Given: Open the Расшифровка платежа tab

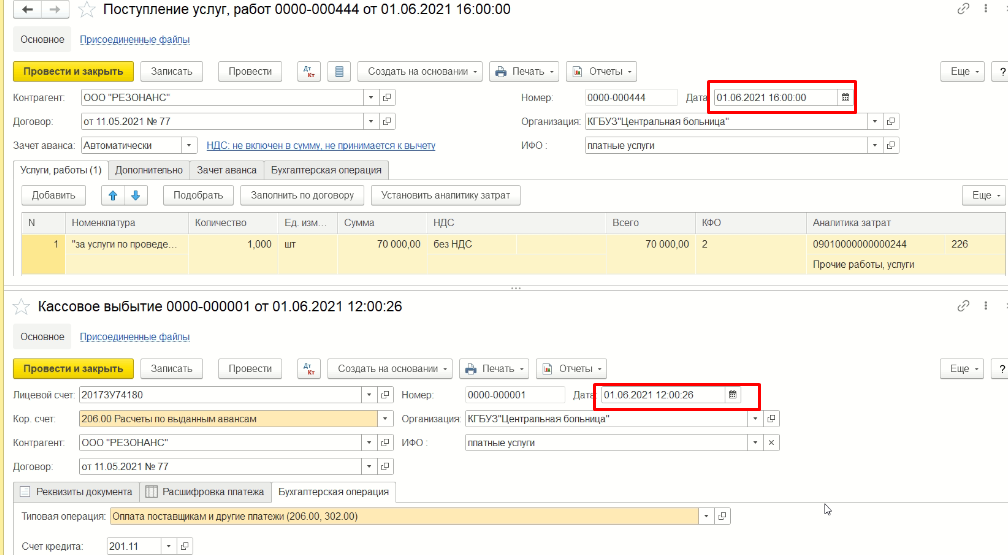Looking at the screenshot, I should (x=205, y=492).
